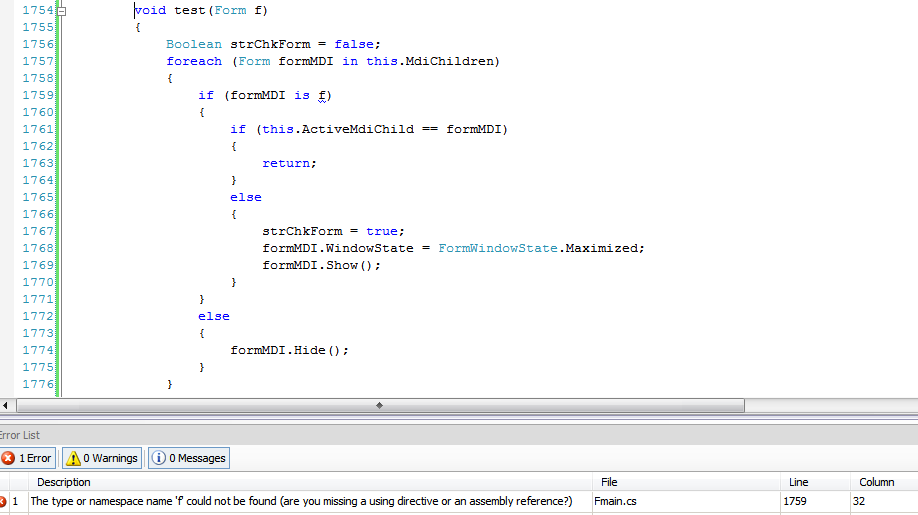Click 'return' keyword on line 1763
918x515 pixels.
pos(286,163)
